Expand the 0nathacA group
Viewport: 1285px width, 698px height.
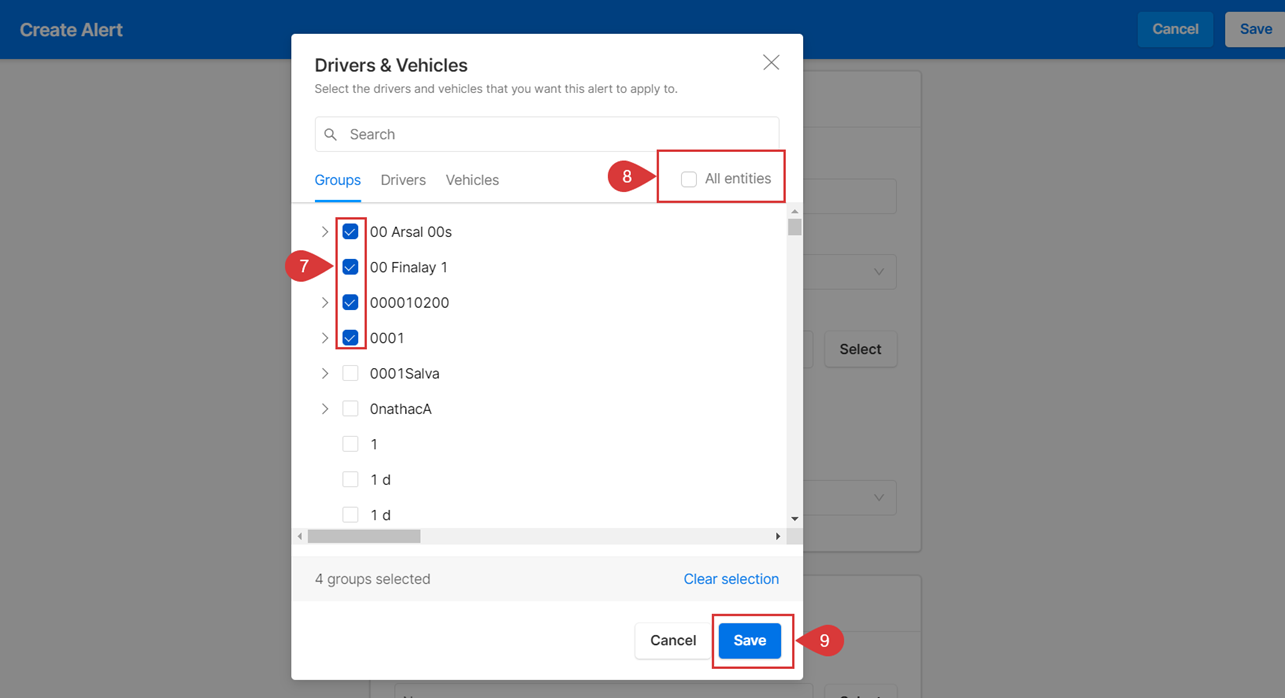tap(325, 409)
